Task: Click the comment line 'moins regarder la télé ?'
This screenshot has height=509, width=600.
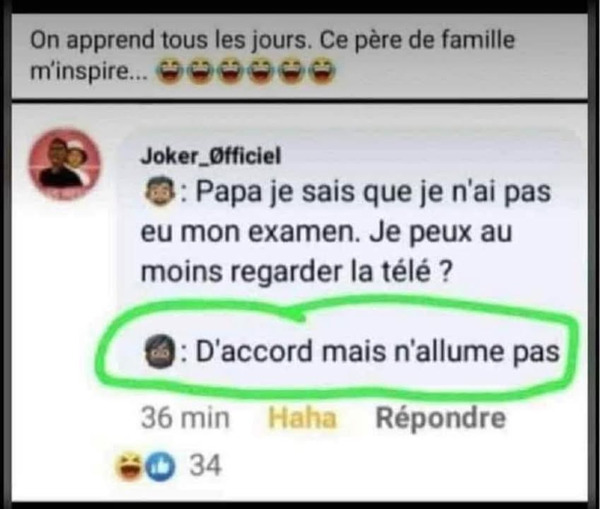Action: tap(297, 272)
